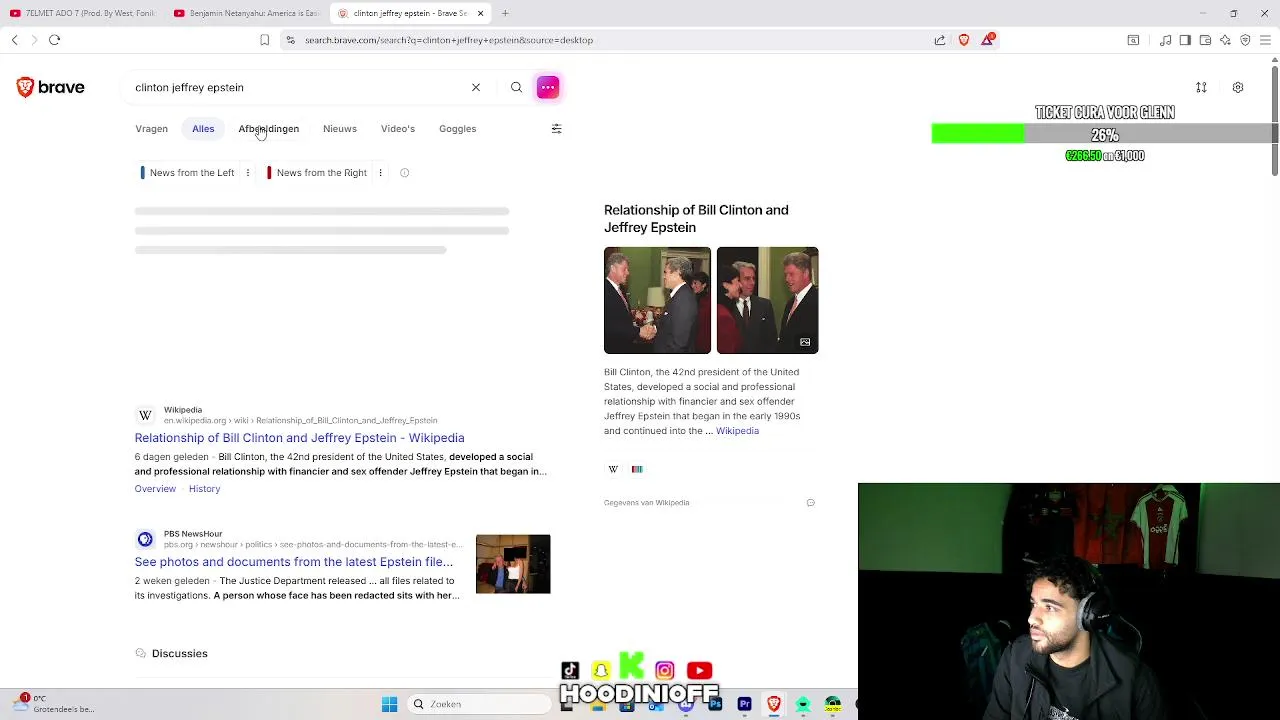Click Wikipedia link ending infobox description
This screenshot has height=720, width=1280.
pyautogui.click(x=737, y=431)
